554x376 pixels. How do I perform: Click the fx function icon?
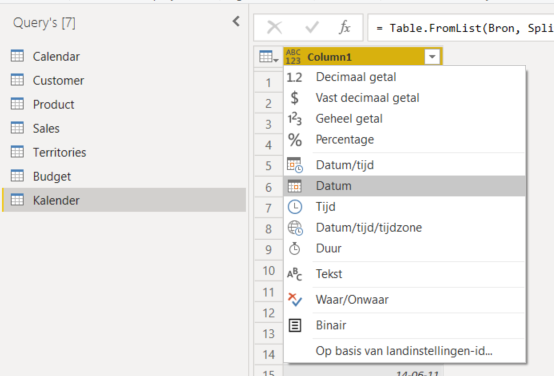344,28
